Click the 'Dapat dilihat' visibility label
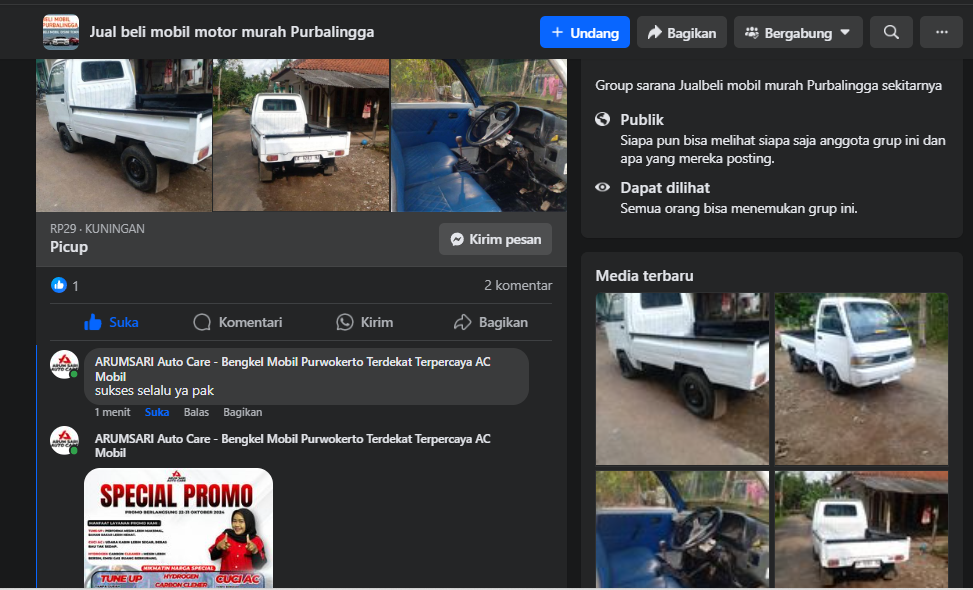 click(665, 187)
